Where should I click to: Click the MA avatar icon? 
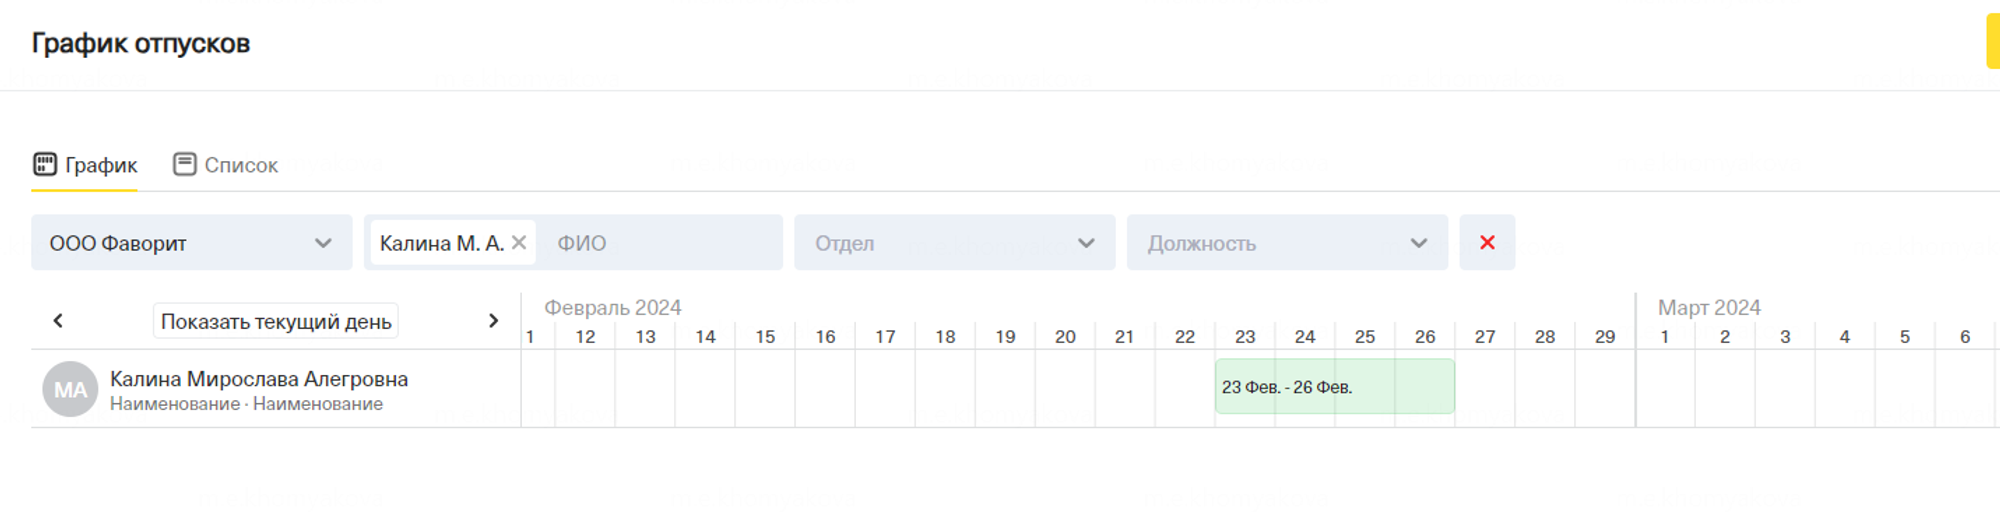70,389
